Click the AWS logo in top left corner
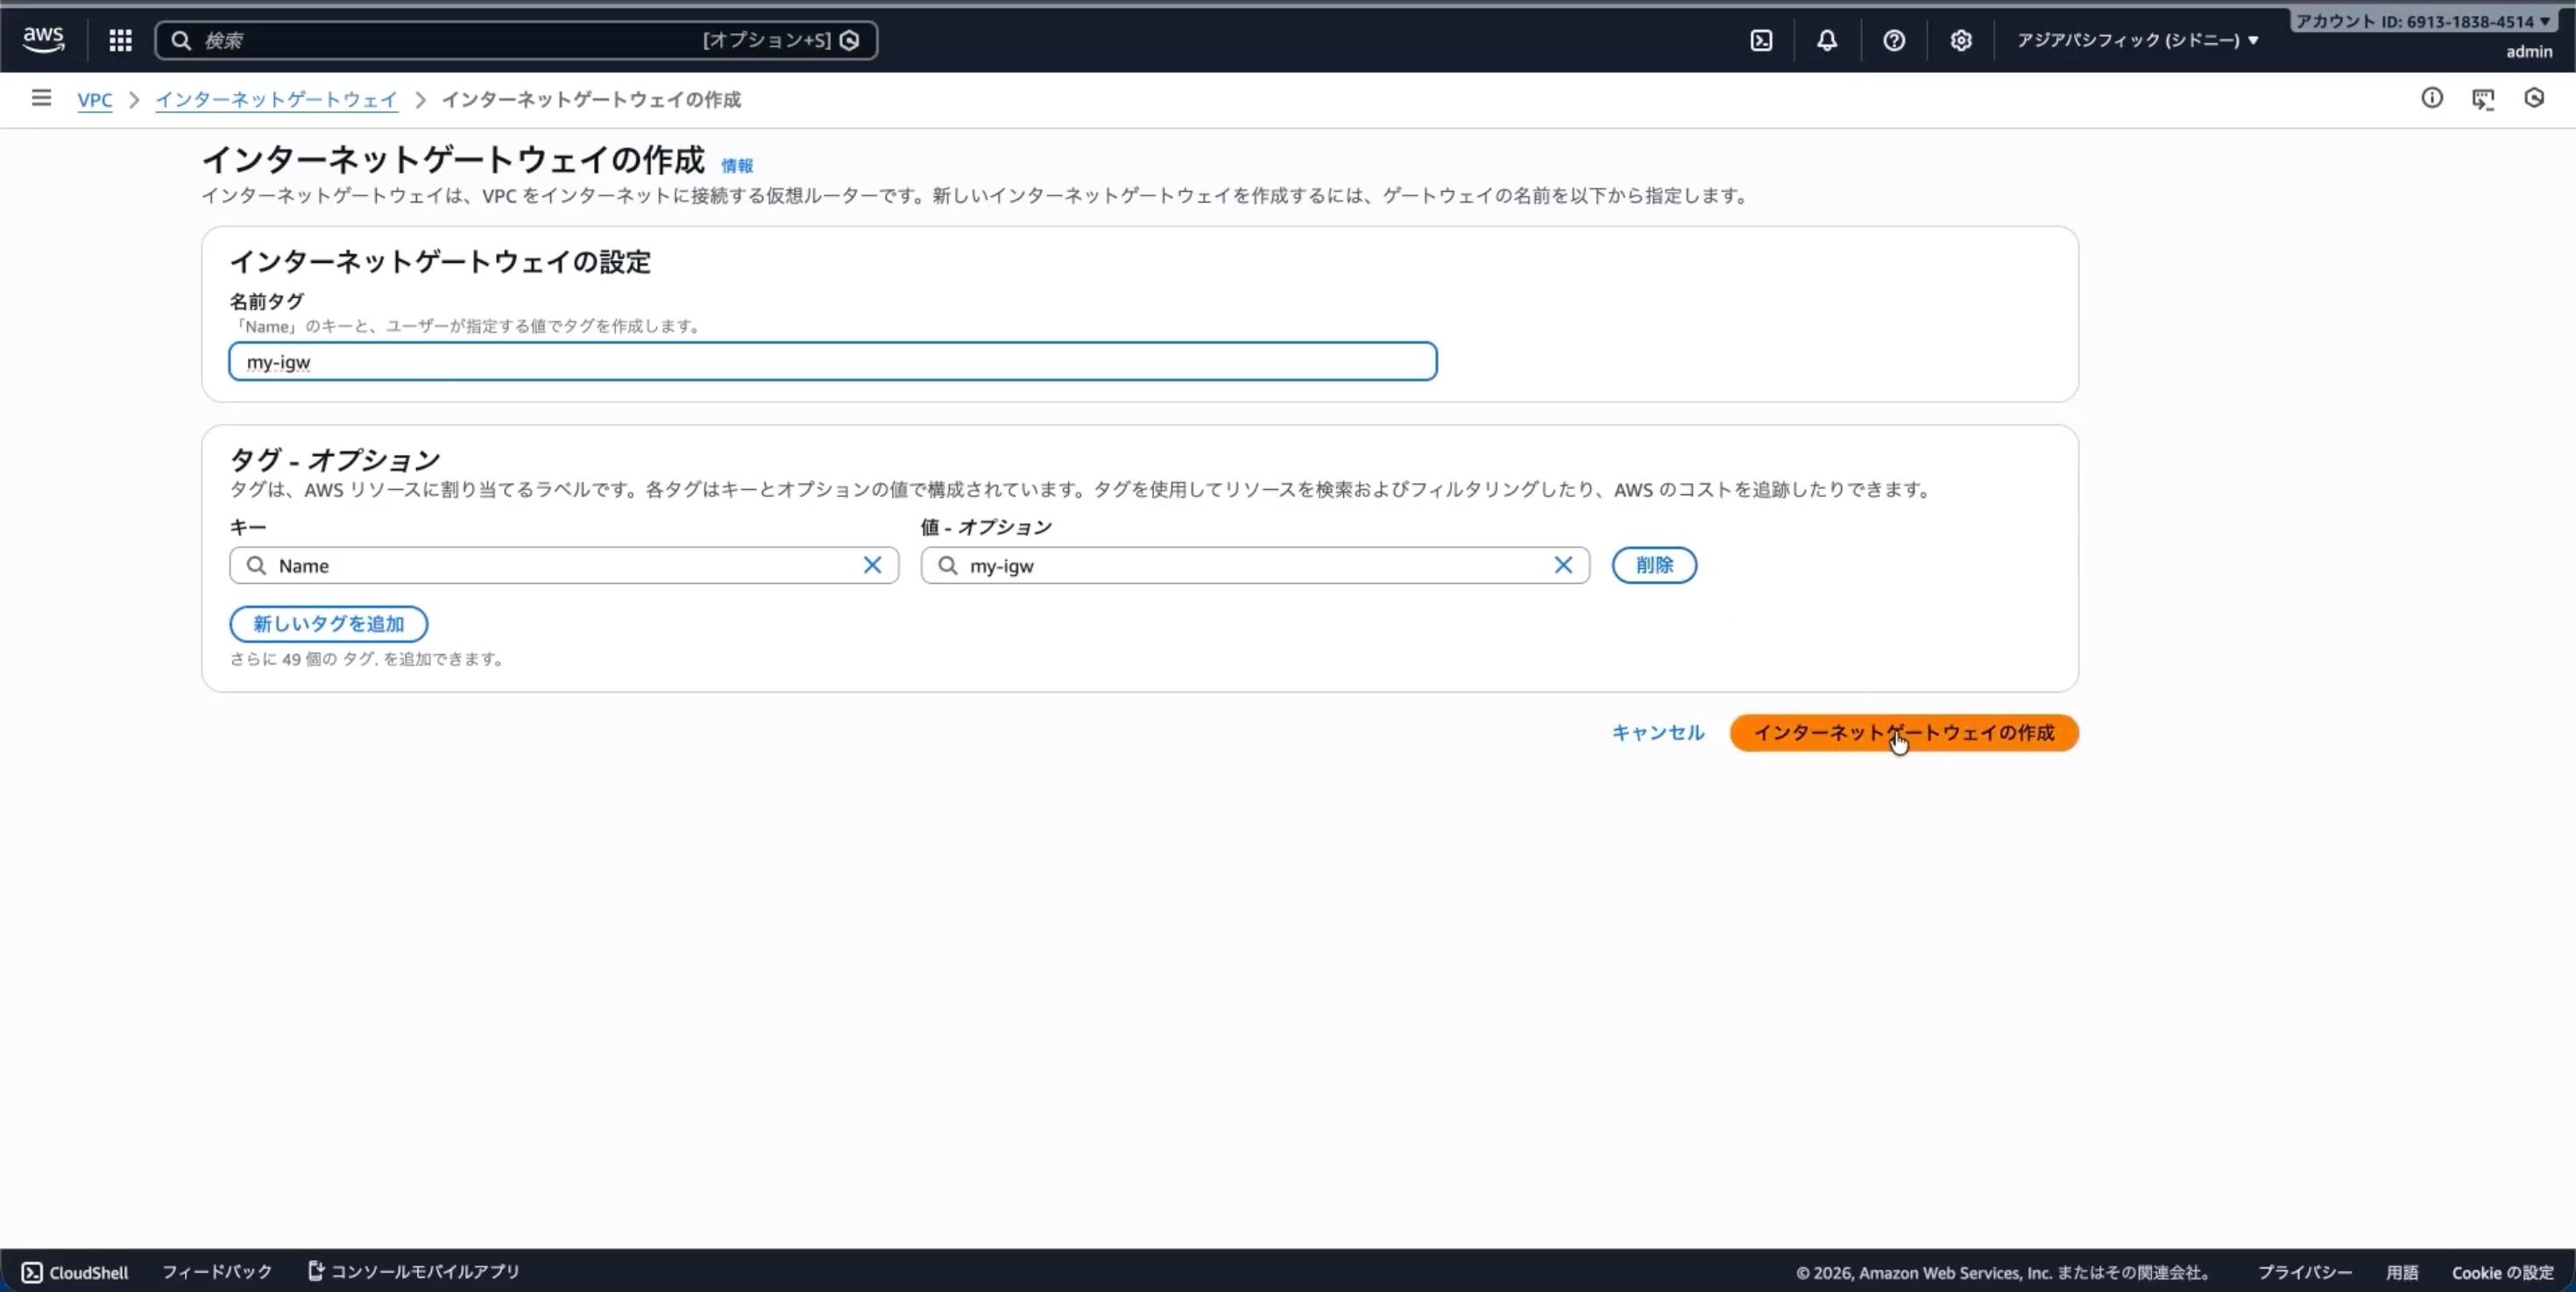 click(x=43, y=38)
